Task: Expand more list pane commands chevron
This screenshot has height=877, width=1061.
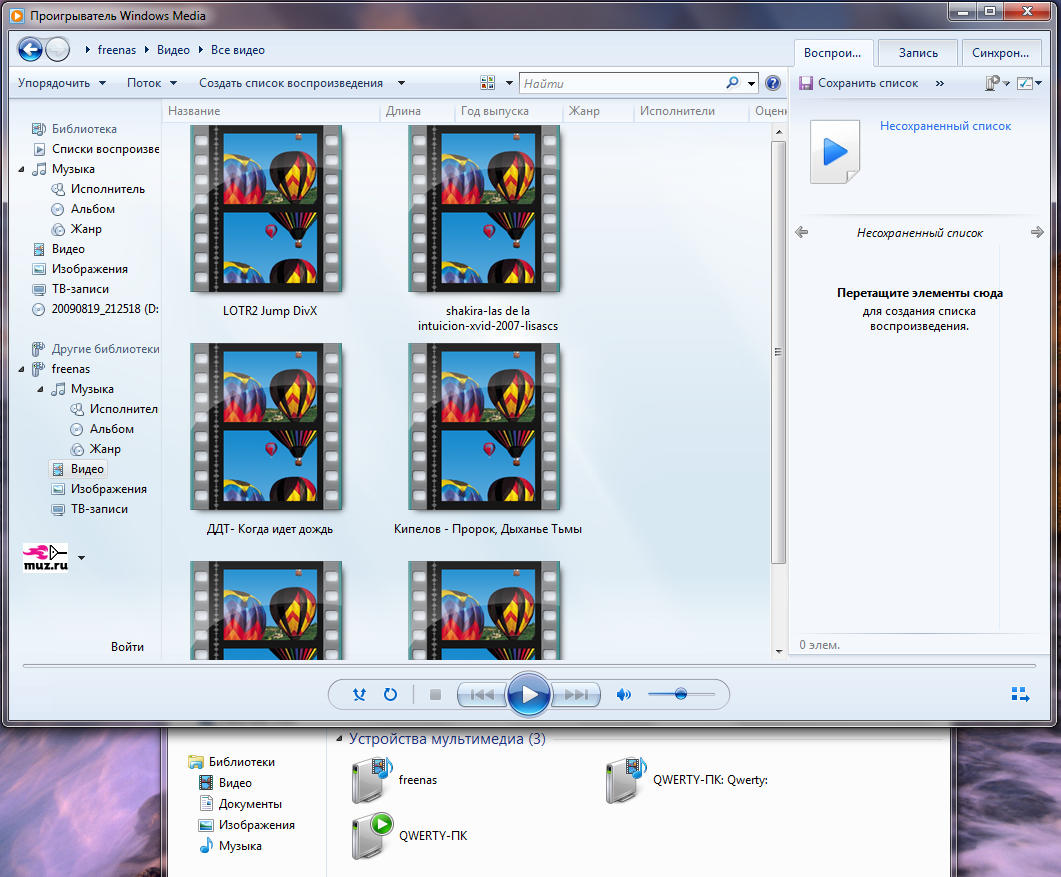Action: (x=939, y=83)
